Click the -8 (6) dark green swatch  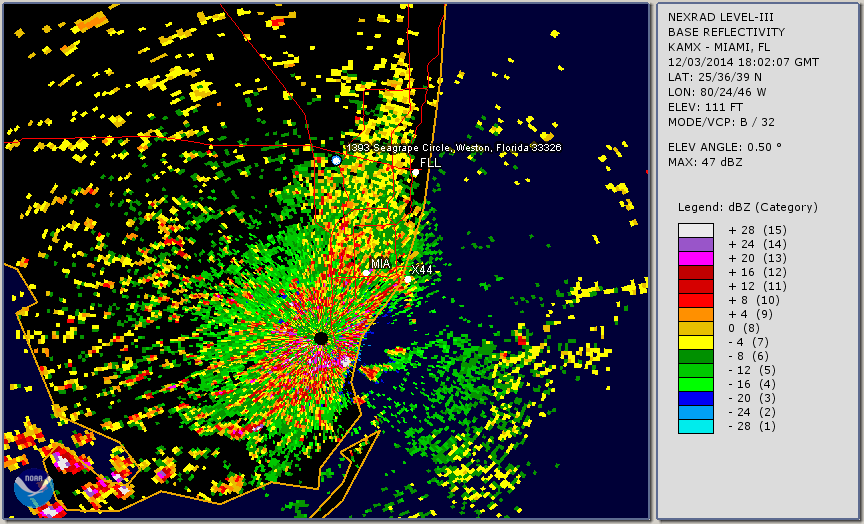tap(696, 356)
